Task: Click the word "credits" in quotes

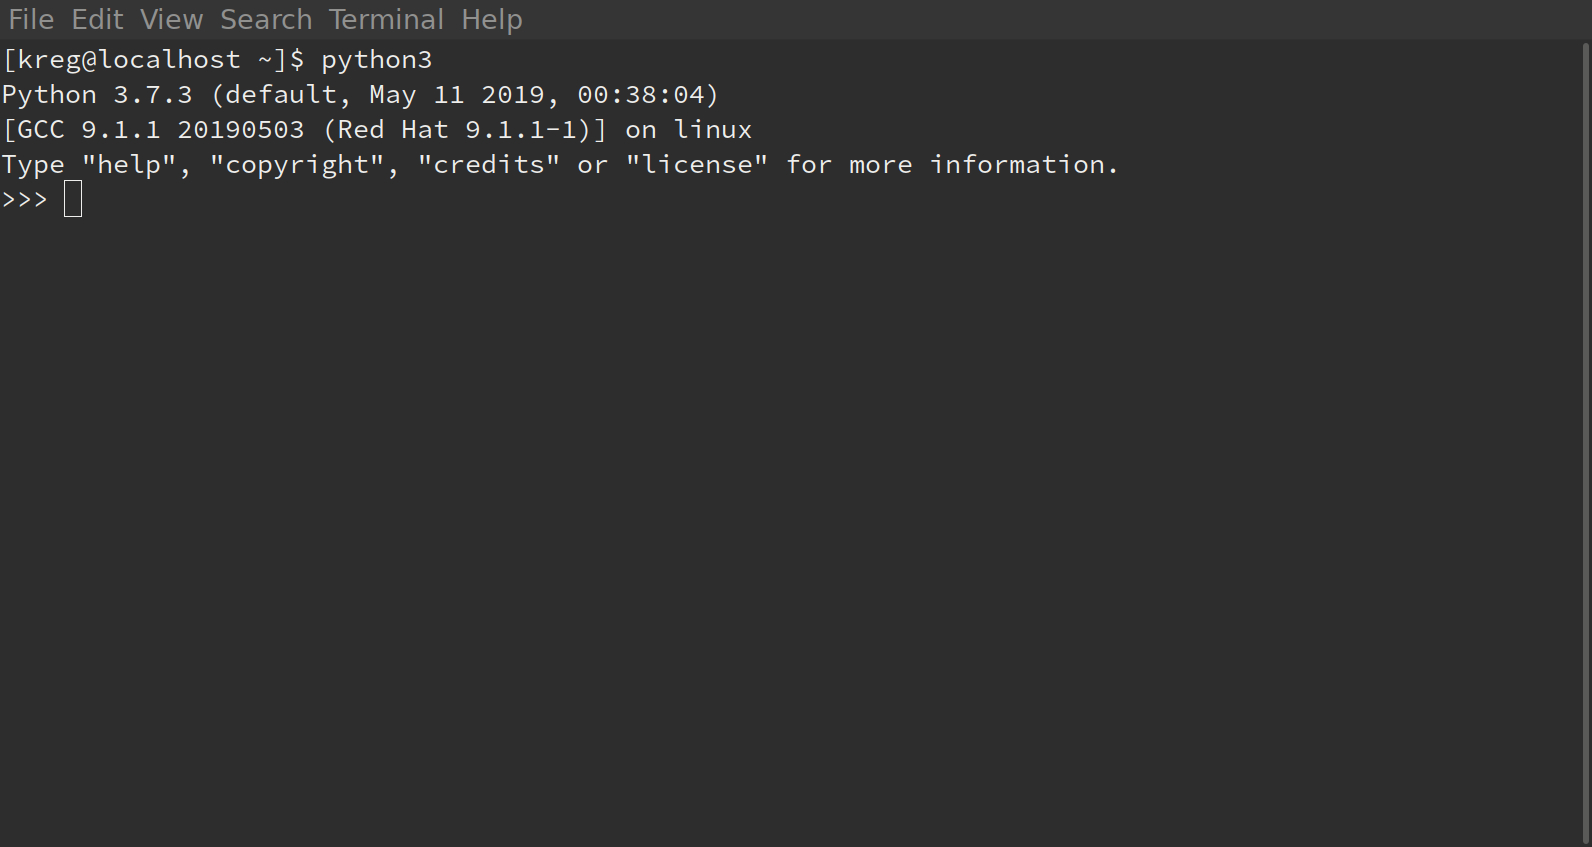Action: (489, 165)
